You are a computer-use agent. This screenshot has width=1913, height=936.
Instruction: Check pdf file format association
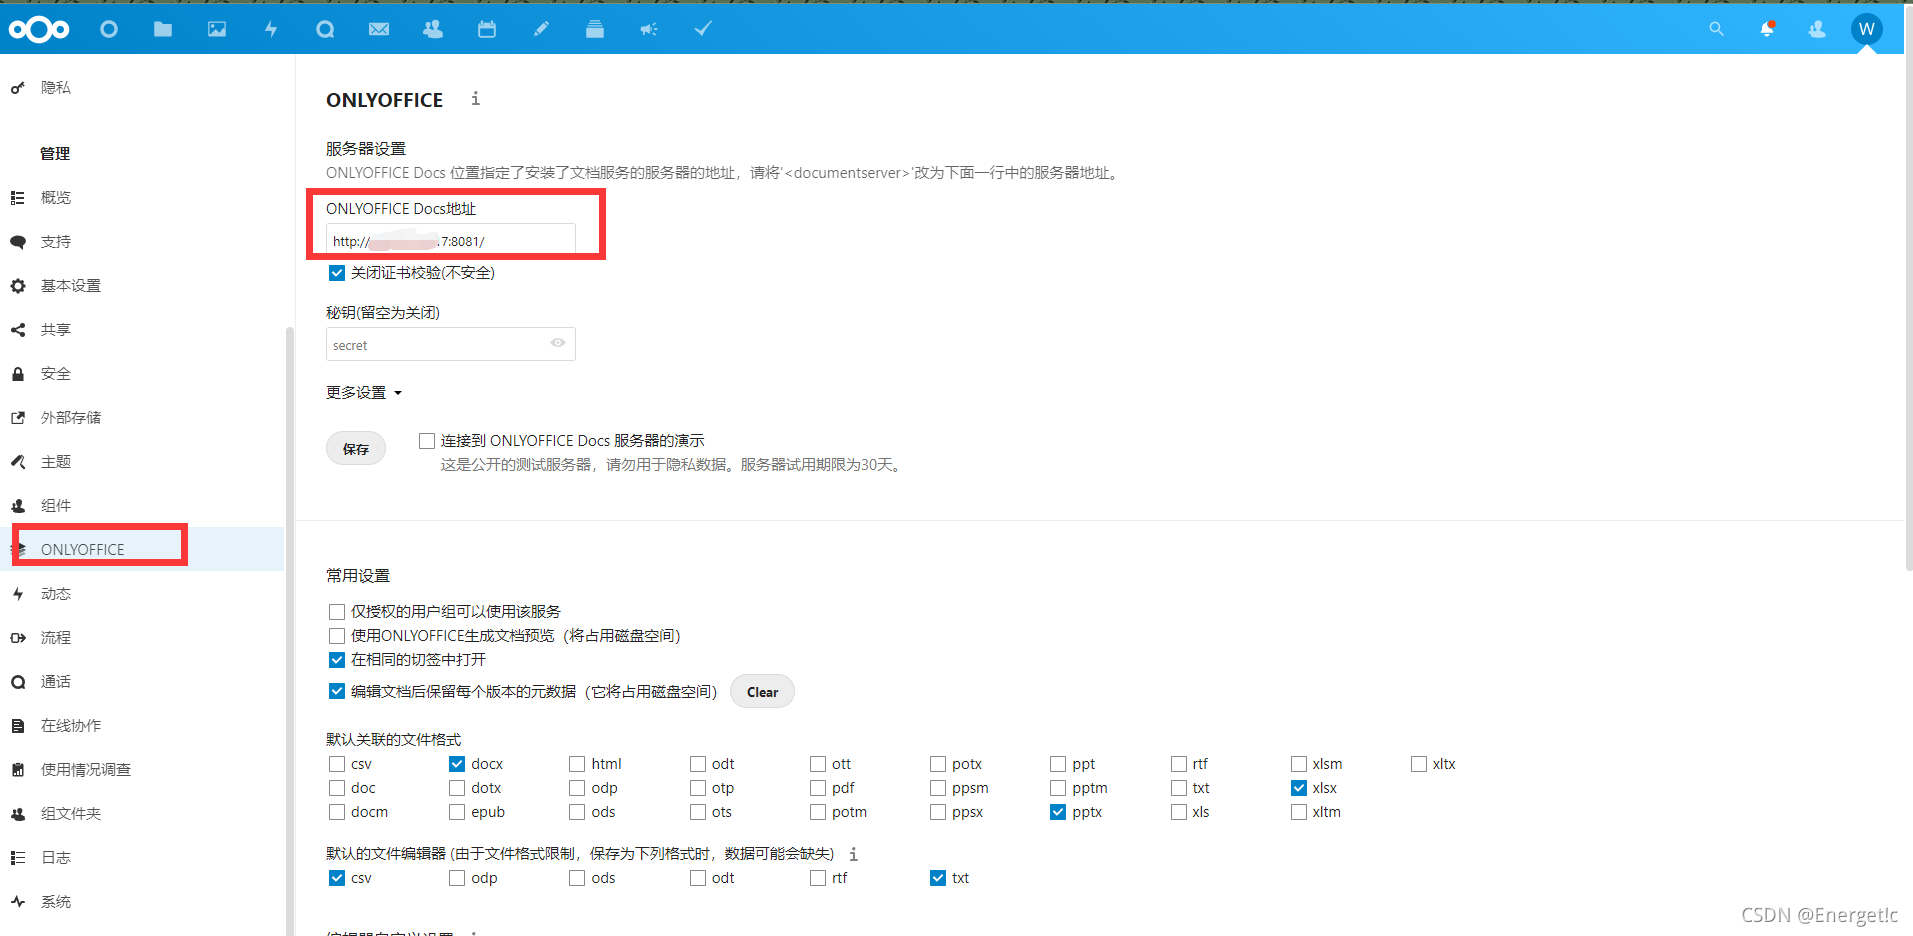pos(818,788)
